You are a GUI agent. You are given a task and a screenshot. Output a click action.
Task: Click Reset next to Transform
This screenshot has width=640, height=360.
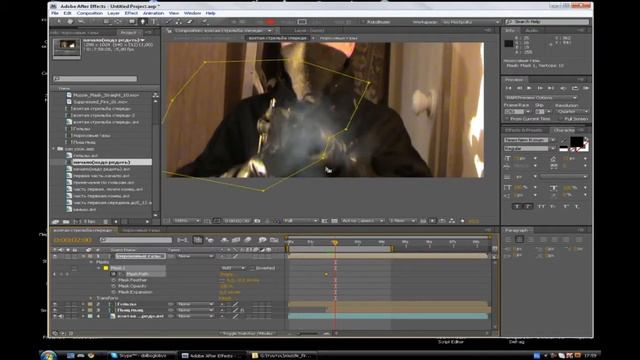225,298
